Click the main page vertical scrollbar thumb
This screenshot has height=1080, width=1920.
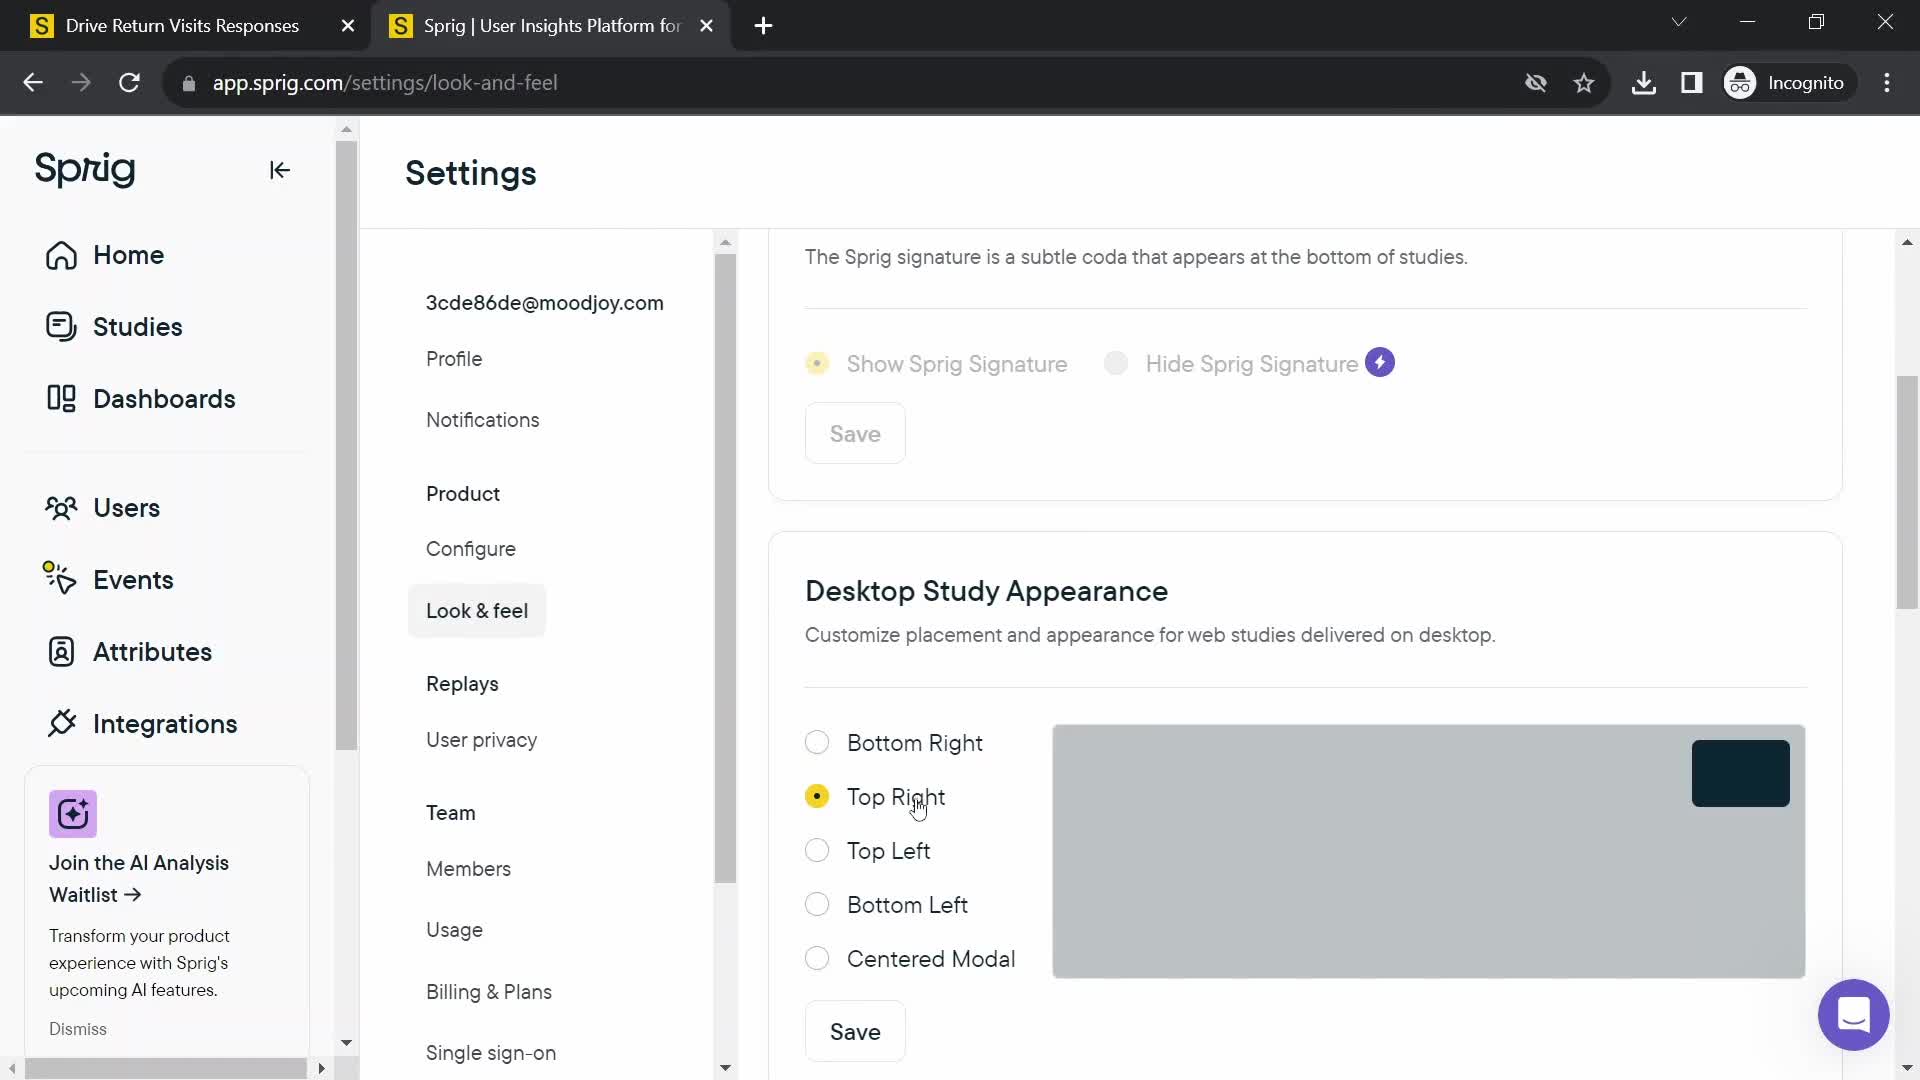tap(1907, 492)
